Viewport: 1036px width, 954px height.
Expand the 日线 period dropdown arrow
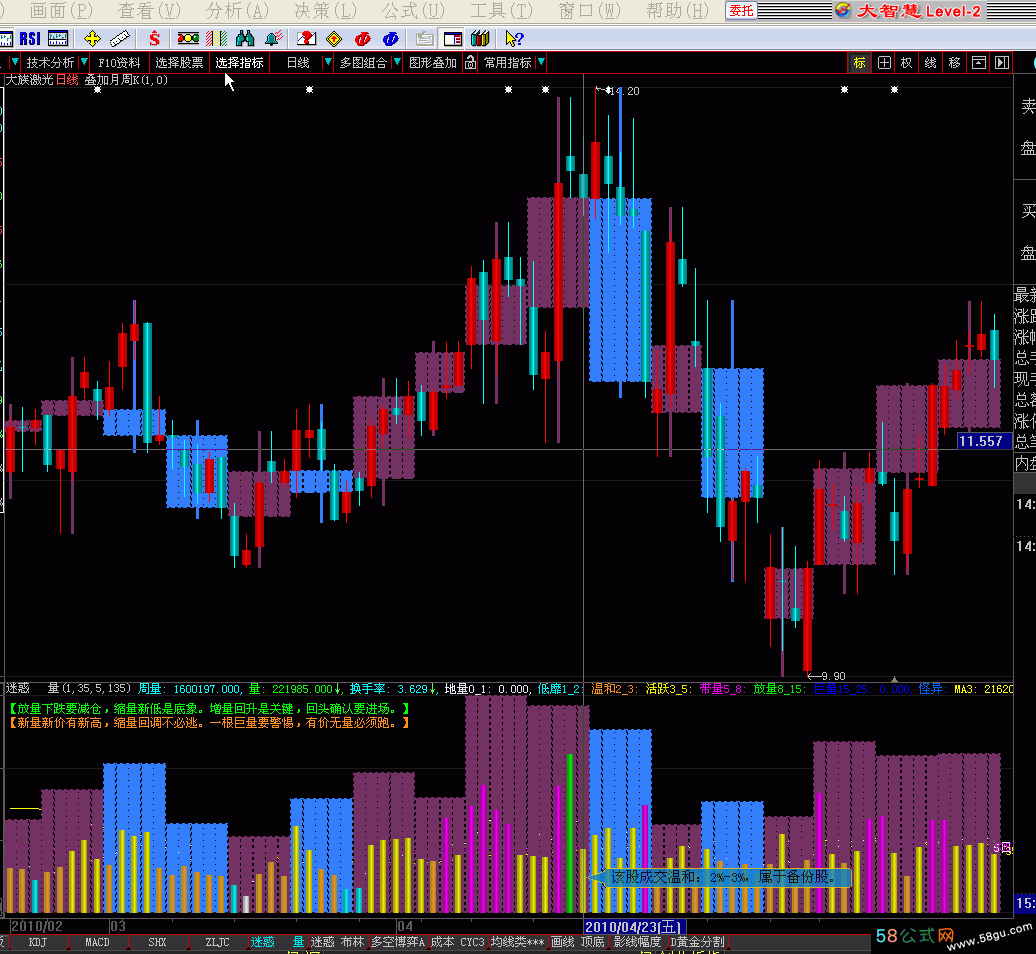325,63
